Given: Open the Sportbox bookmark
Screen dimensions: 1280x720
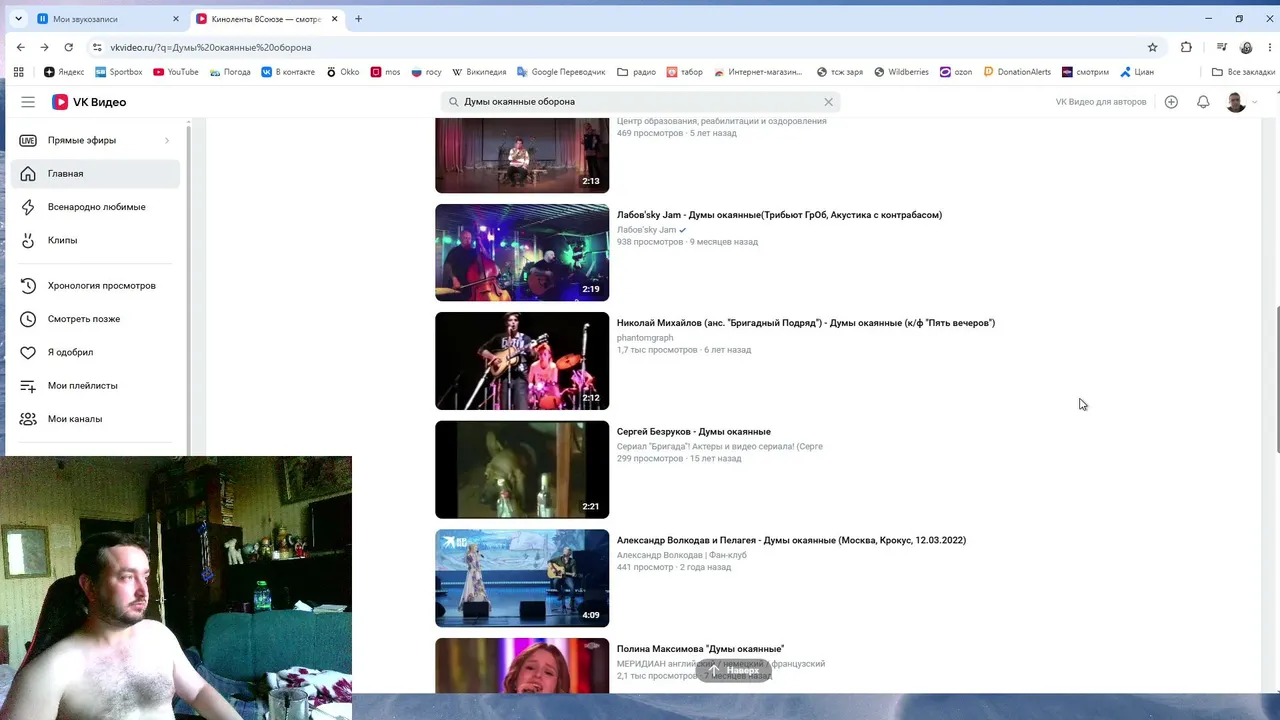Looking at the screenshot, I should point(119,72).
